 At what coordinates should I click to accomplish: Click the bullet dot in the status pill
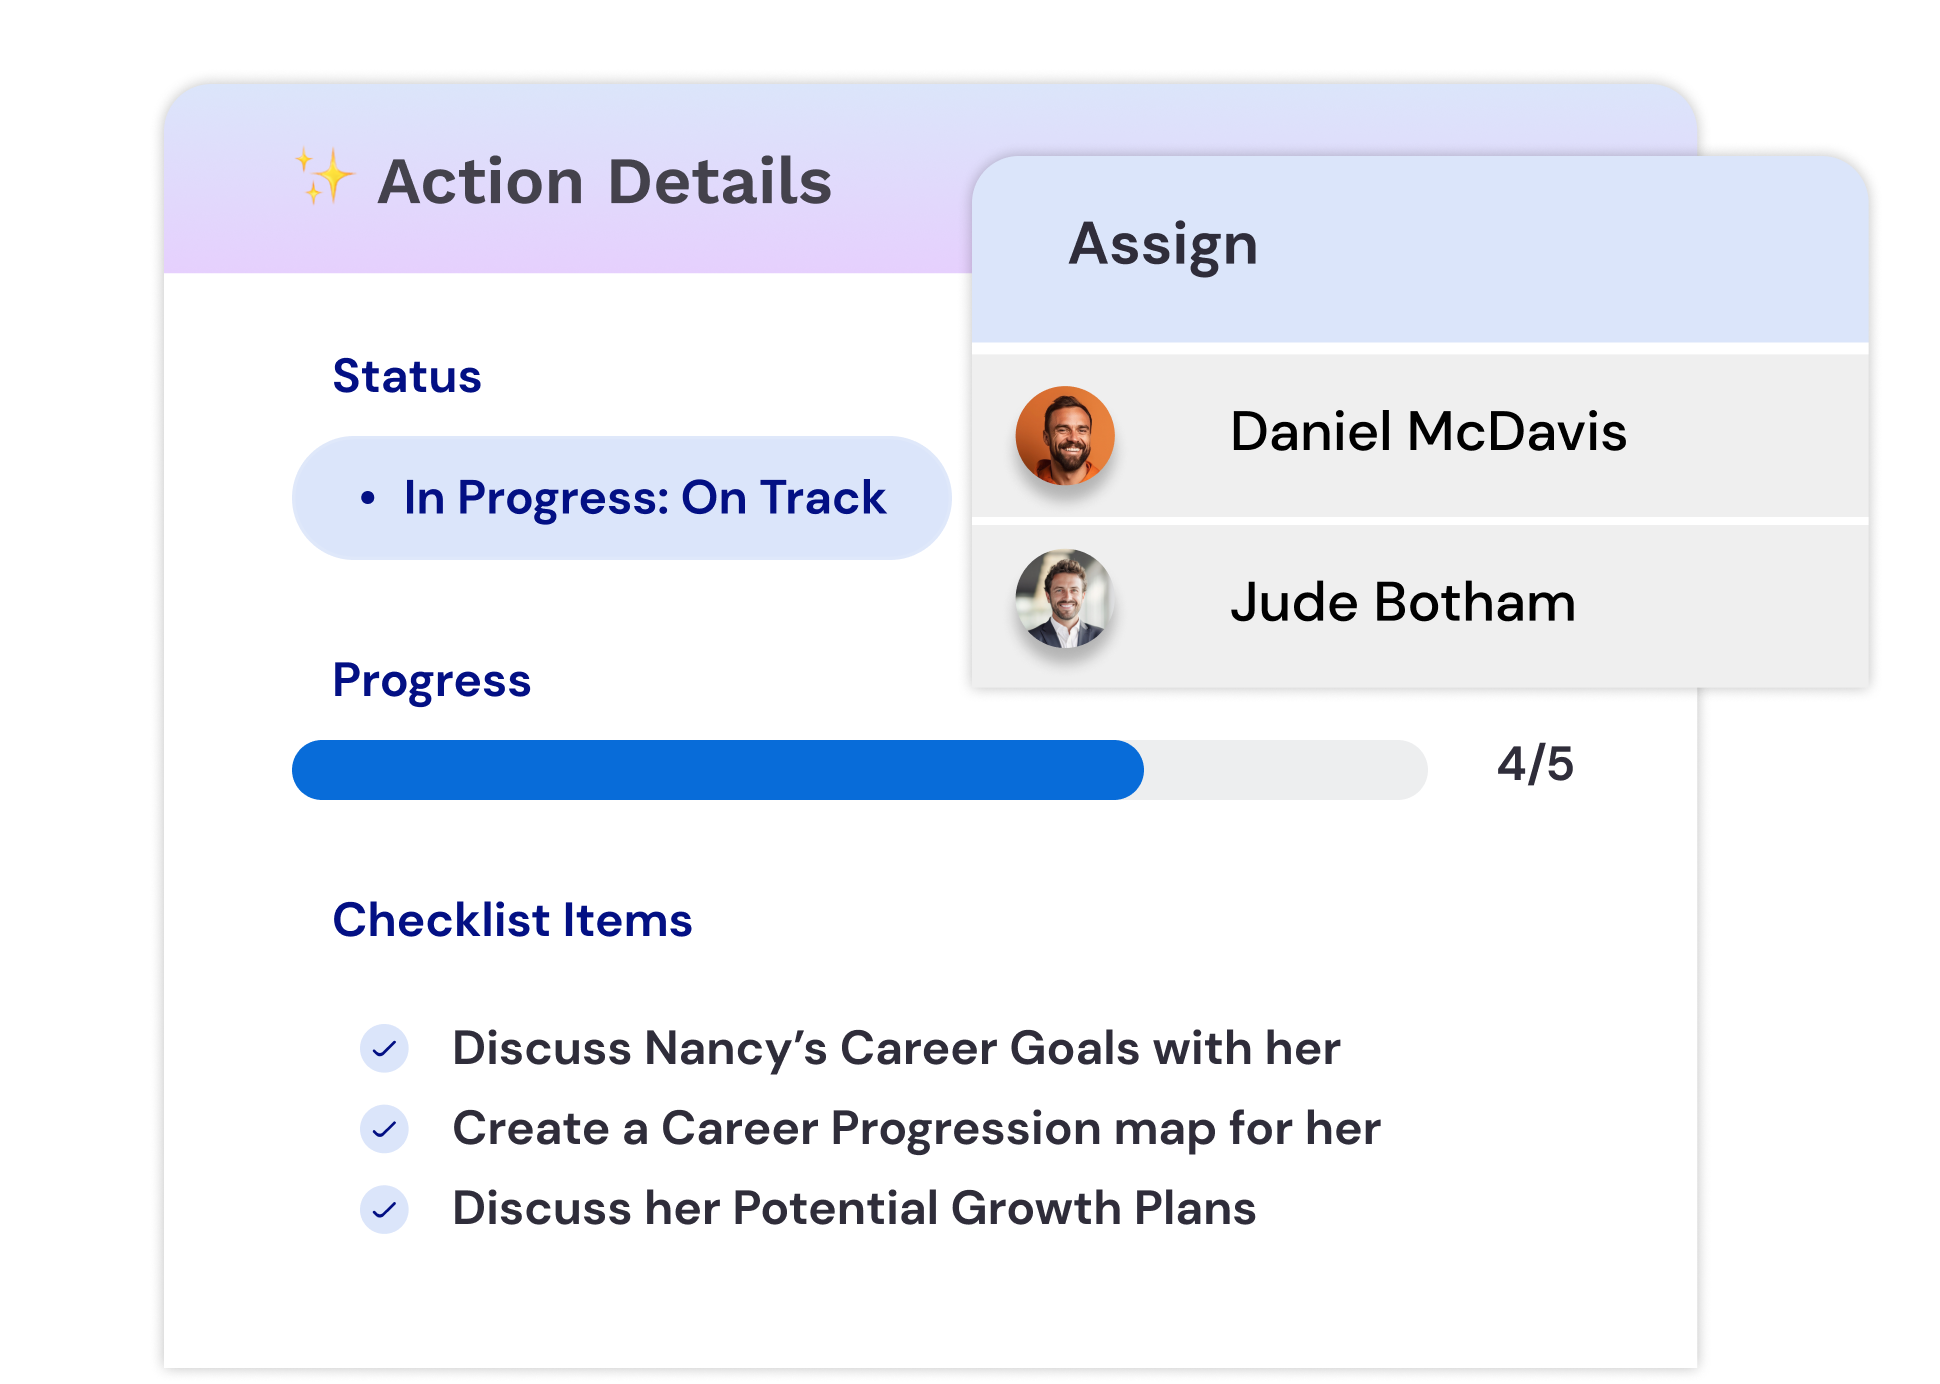tap(368, 498)
